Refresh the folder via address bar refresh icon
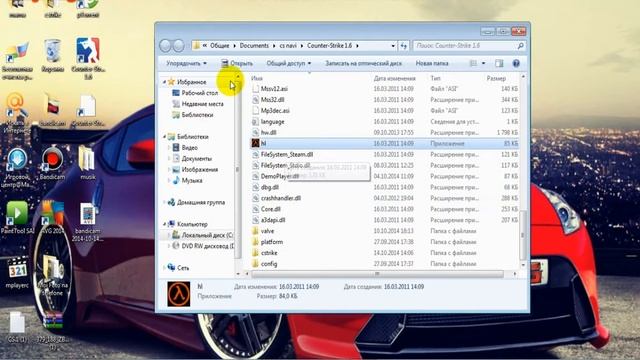640x360 pixels. coord(404,46)
